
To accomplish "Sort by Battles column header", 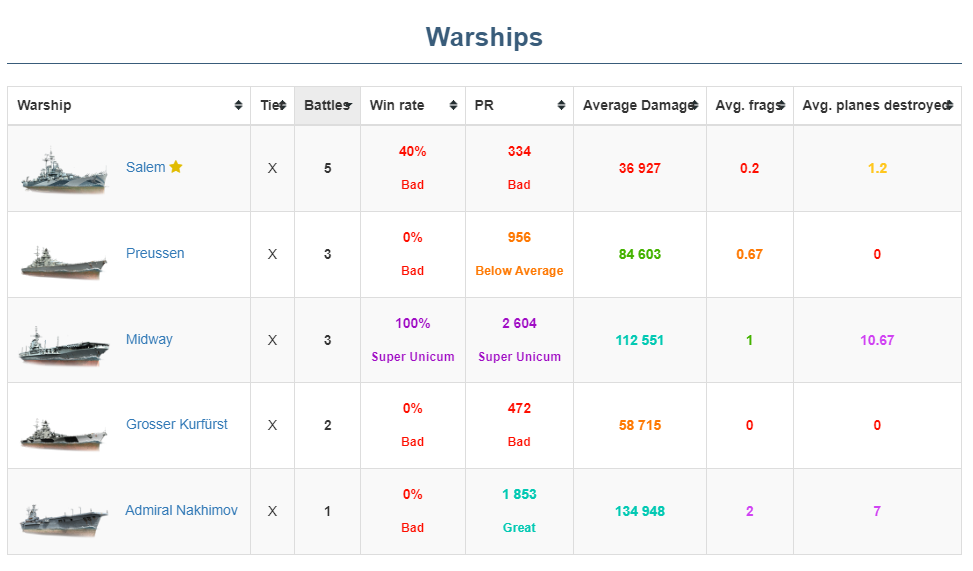I will click(327, 106).
